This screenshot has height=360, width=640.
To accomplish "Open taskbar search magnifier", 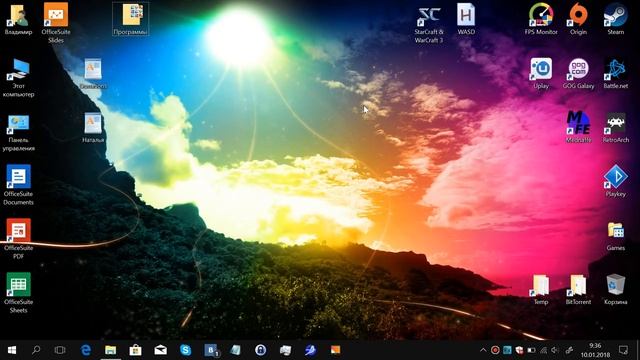I will coord(36,350).
